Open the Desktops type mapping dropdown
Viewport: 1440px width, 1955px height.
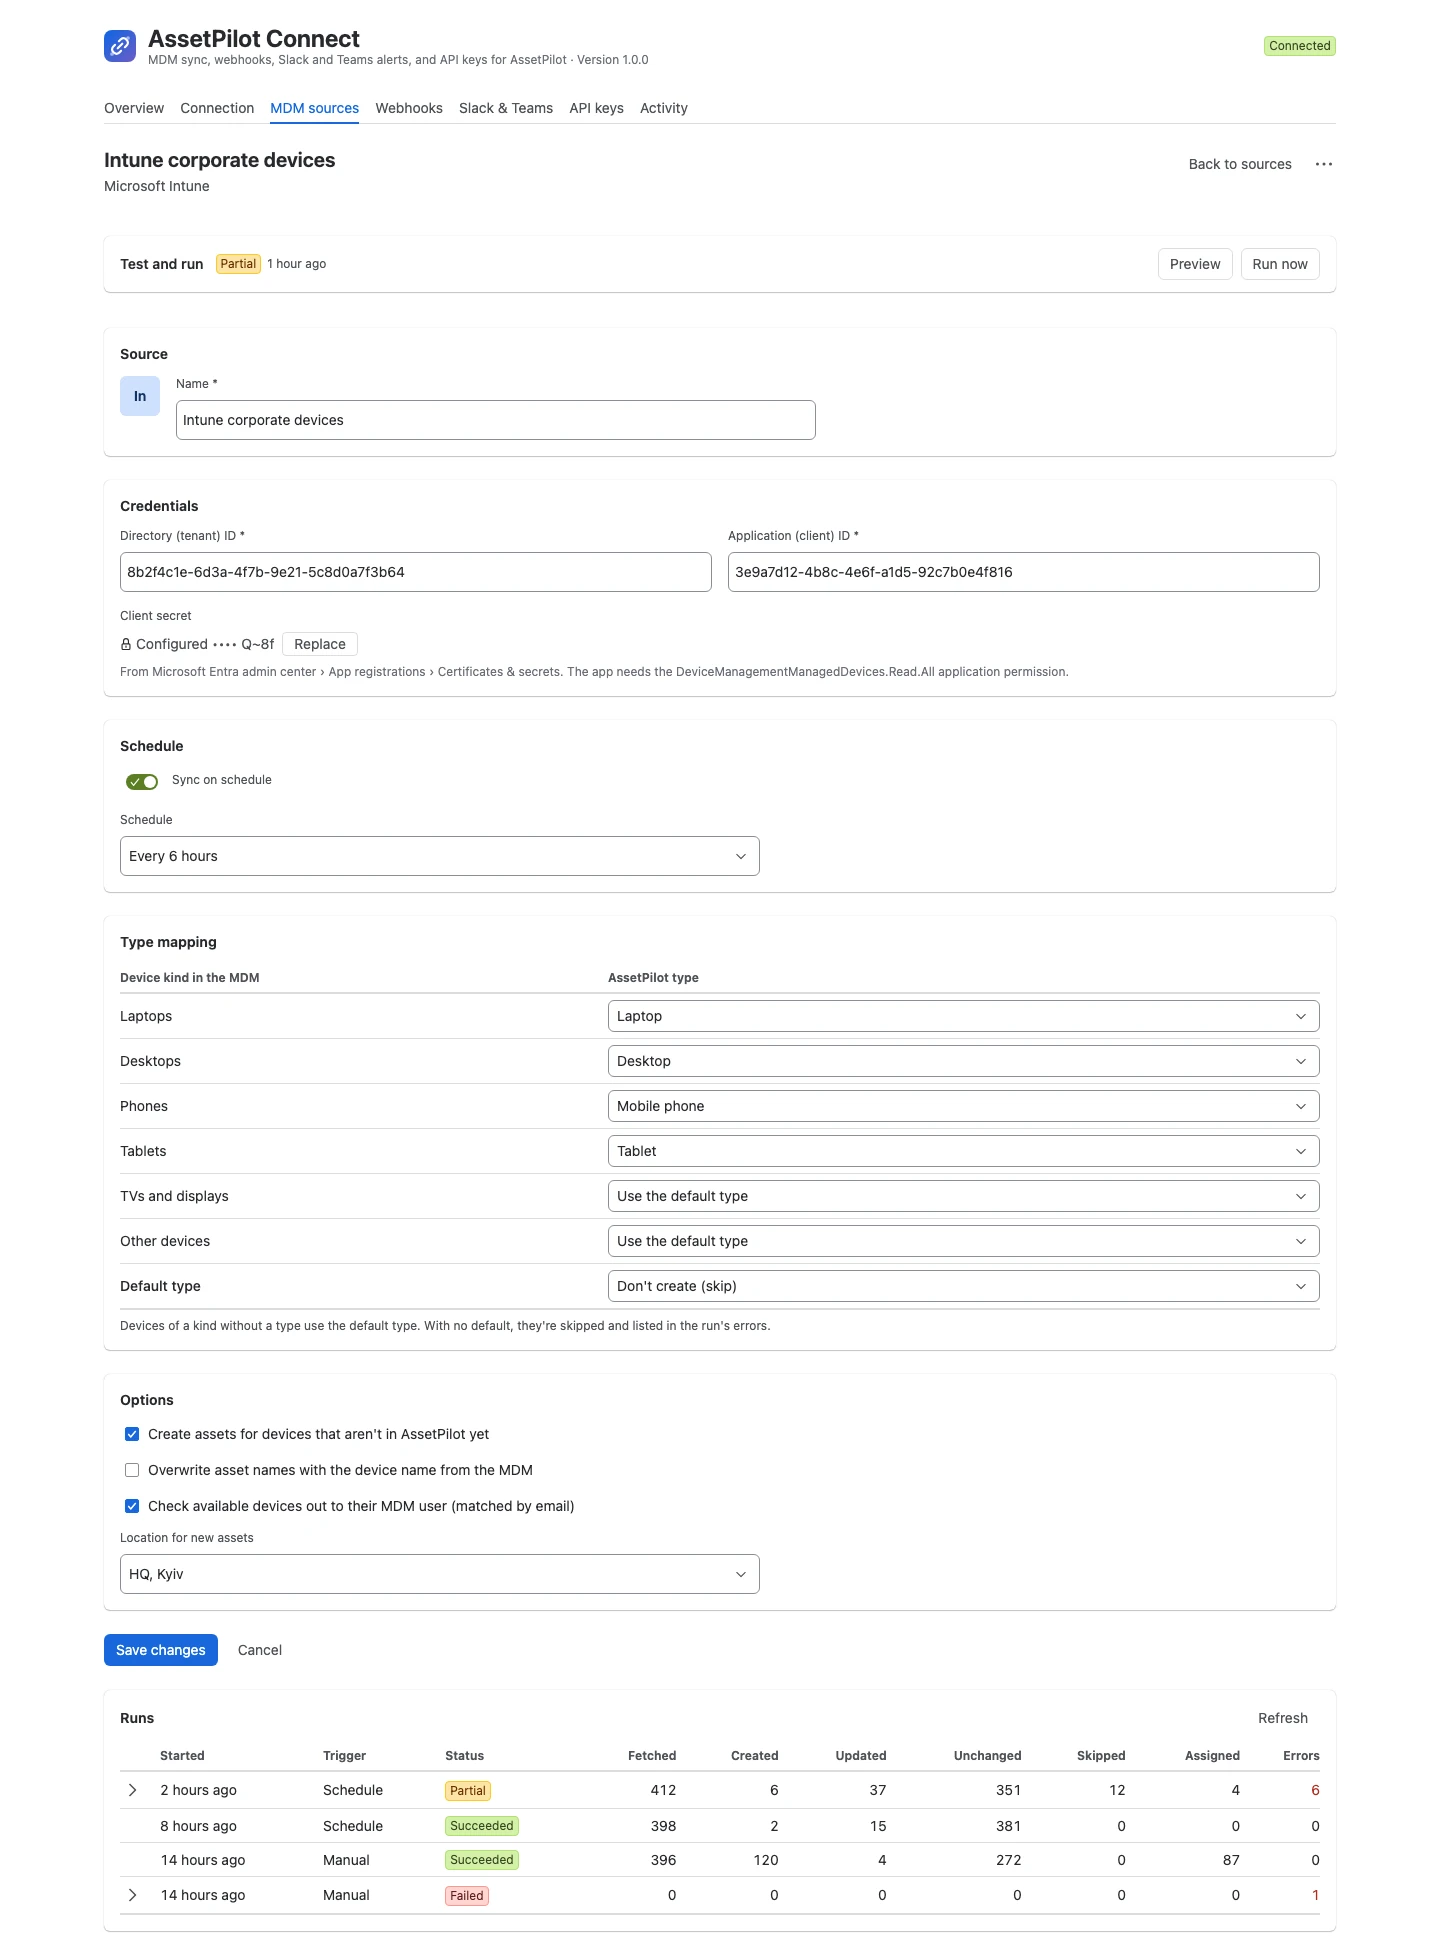[964, 1061]
